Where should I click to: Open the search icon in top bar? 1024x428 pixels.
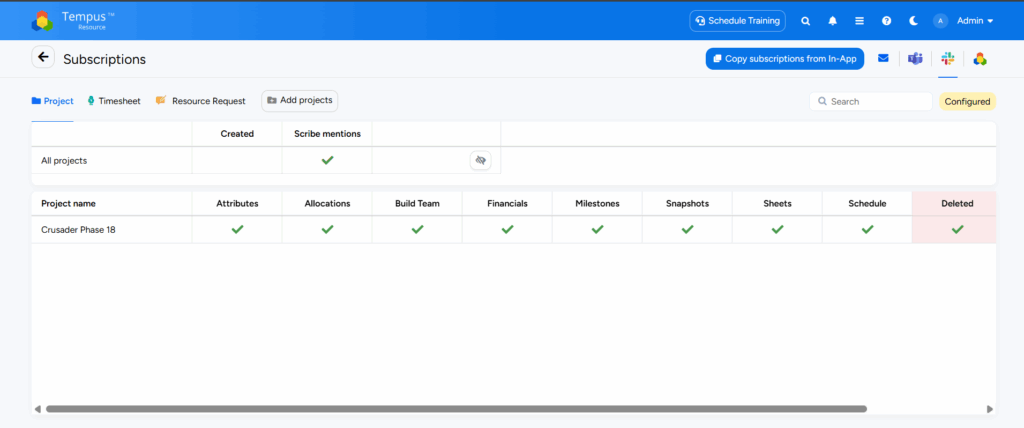[x=805, y=21]
